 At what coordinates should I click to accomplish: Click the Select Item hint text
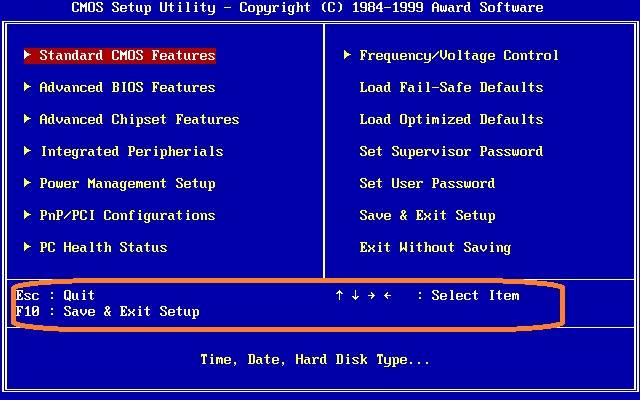(475, 295)
